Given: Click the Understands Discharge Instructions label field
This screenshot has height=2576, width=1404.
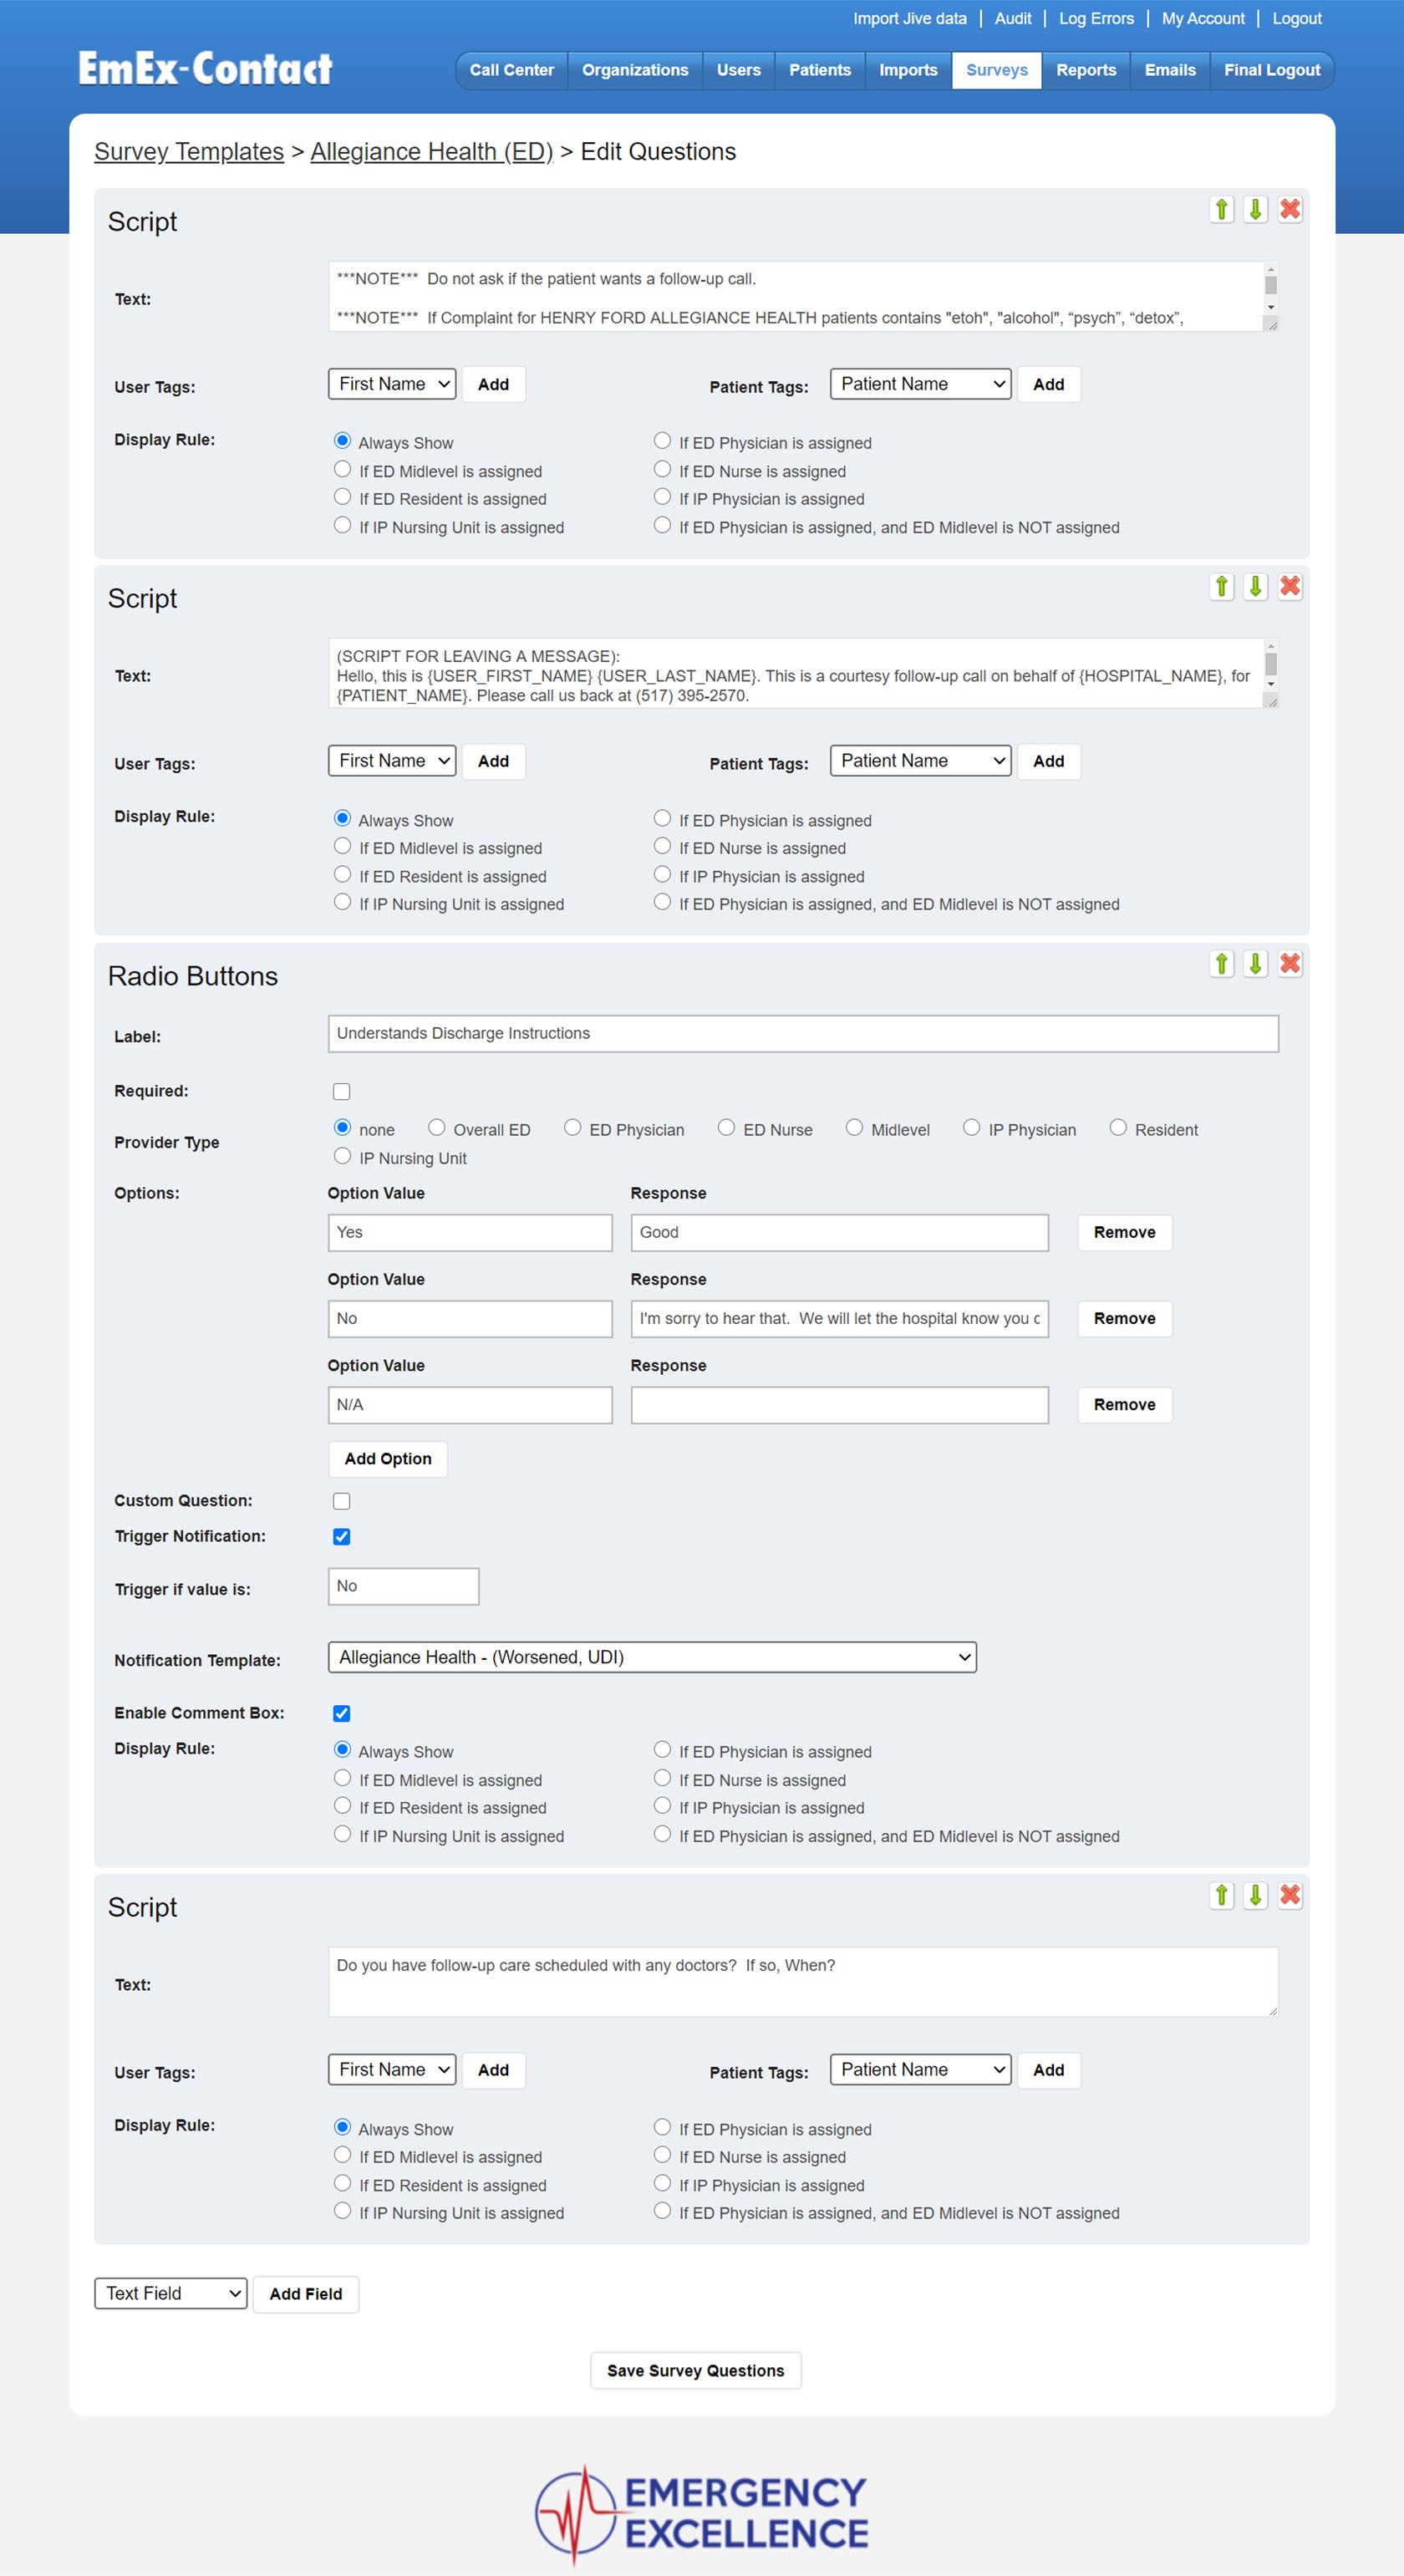Looking at the screenshot, I should [x=802, y=1033].
